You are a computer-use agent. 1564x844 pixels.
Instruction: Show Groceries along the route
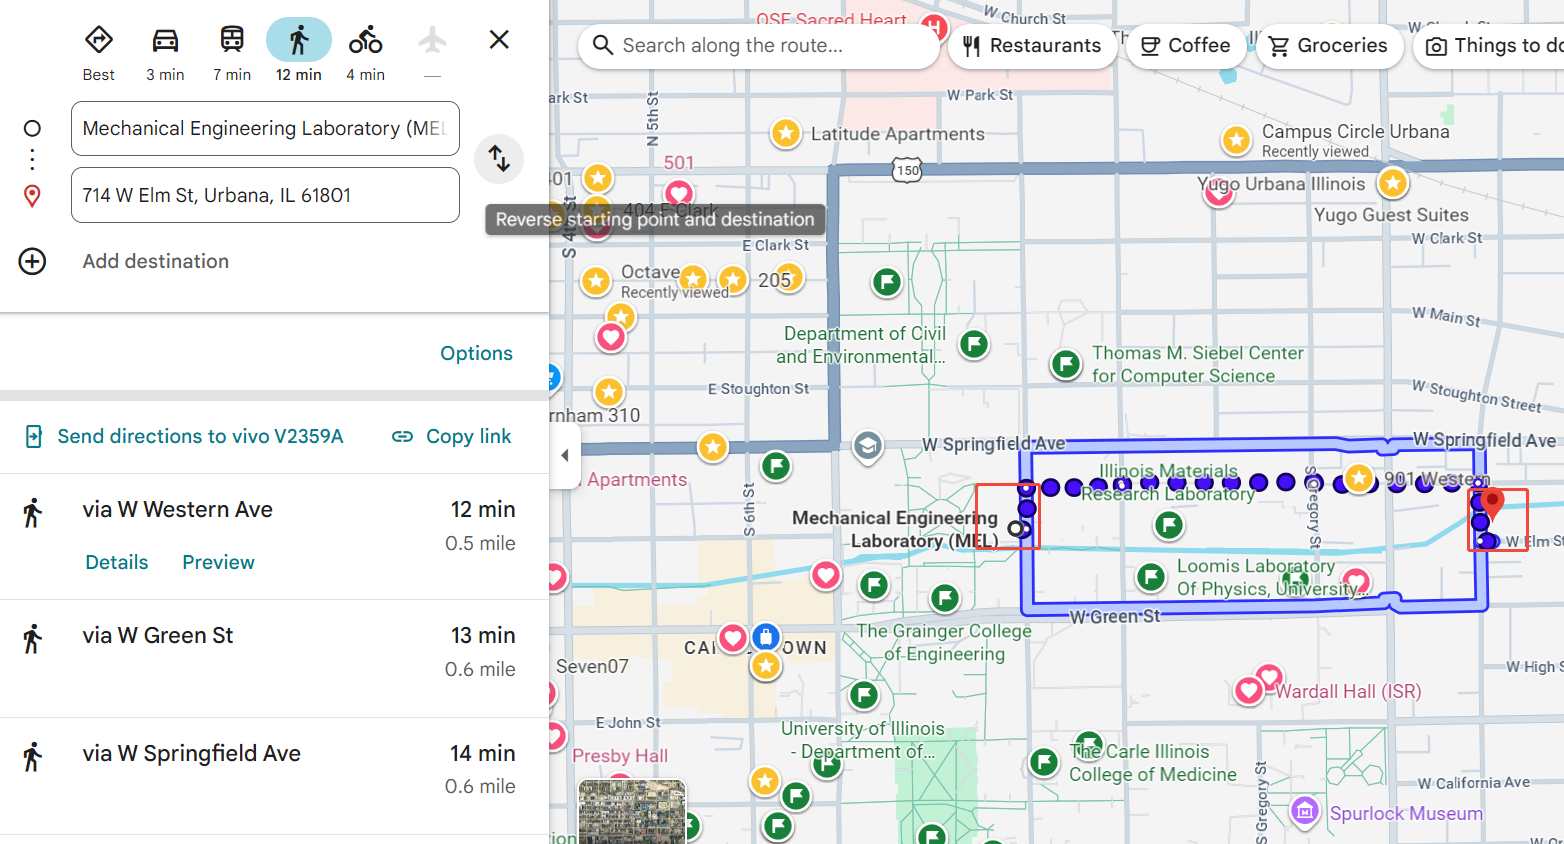coord(1329,46)
